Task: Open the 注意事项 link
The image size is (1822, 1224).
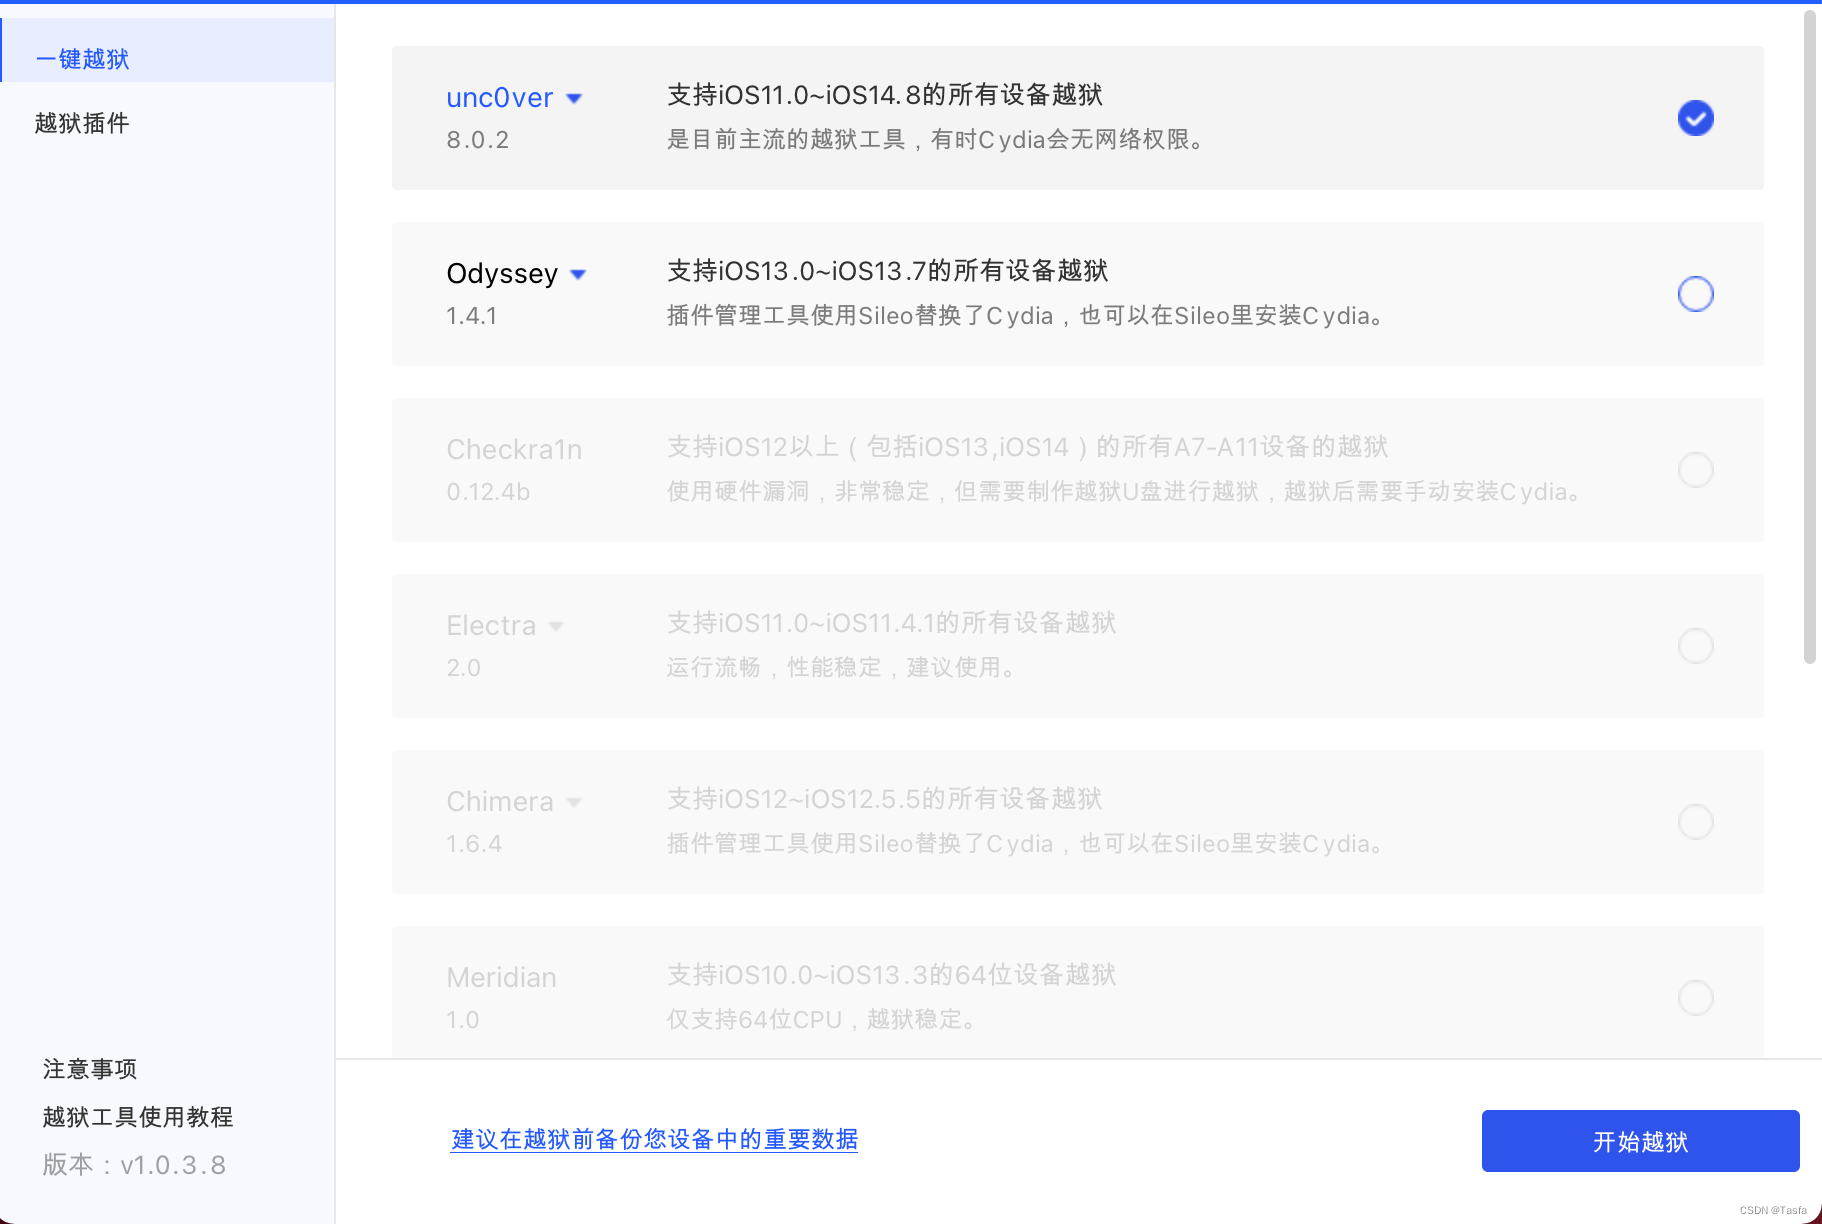Action: point(90,1069)
